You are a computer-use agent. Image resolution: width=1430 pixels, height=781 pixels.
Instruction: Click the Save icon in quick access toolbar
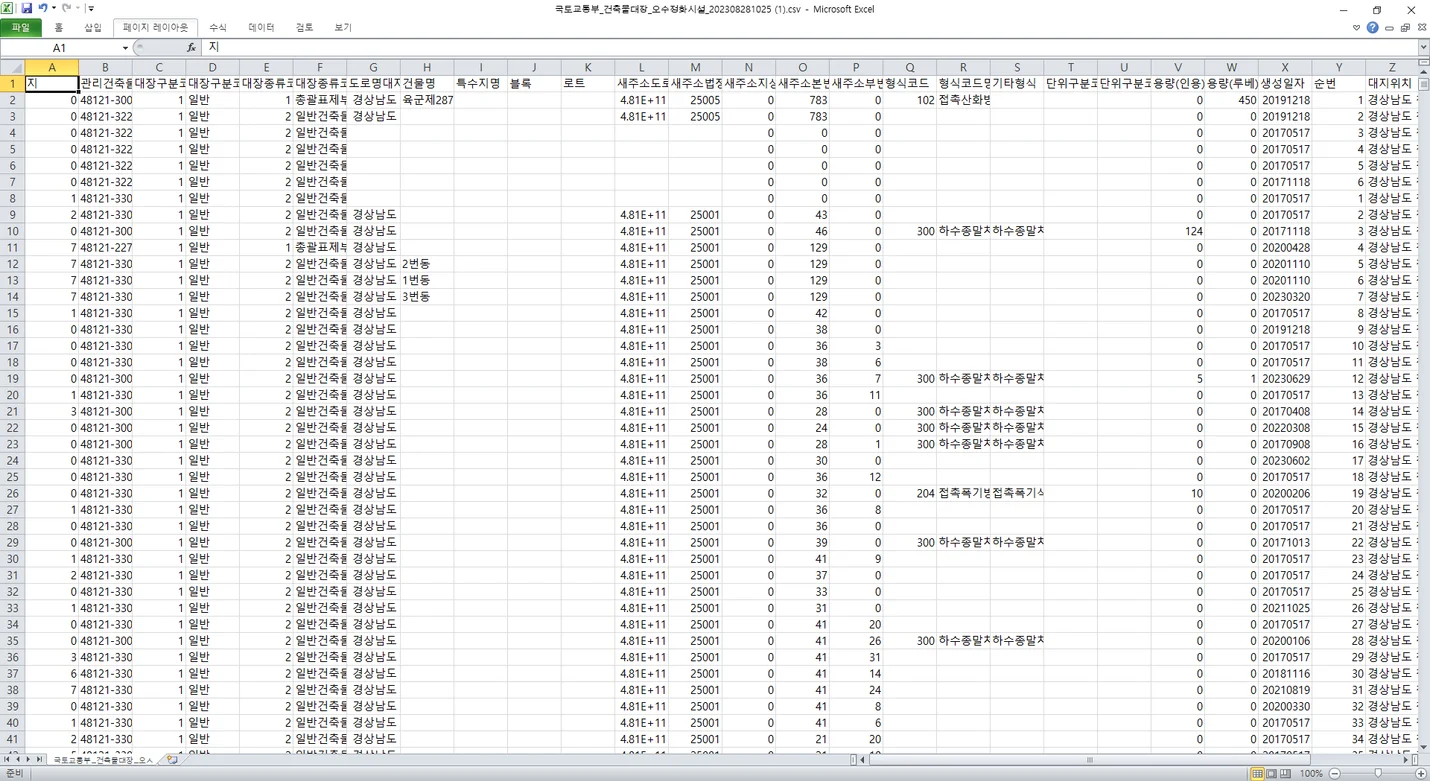[26, 8]
